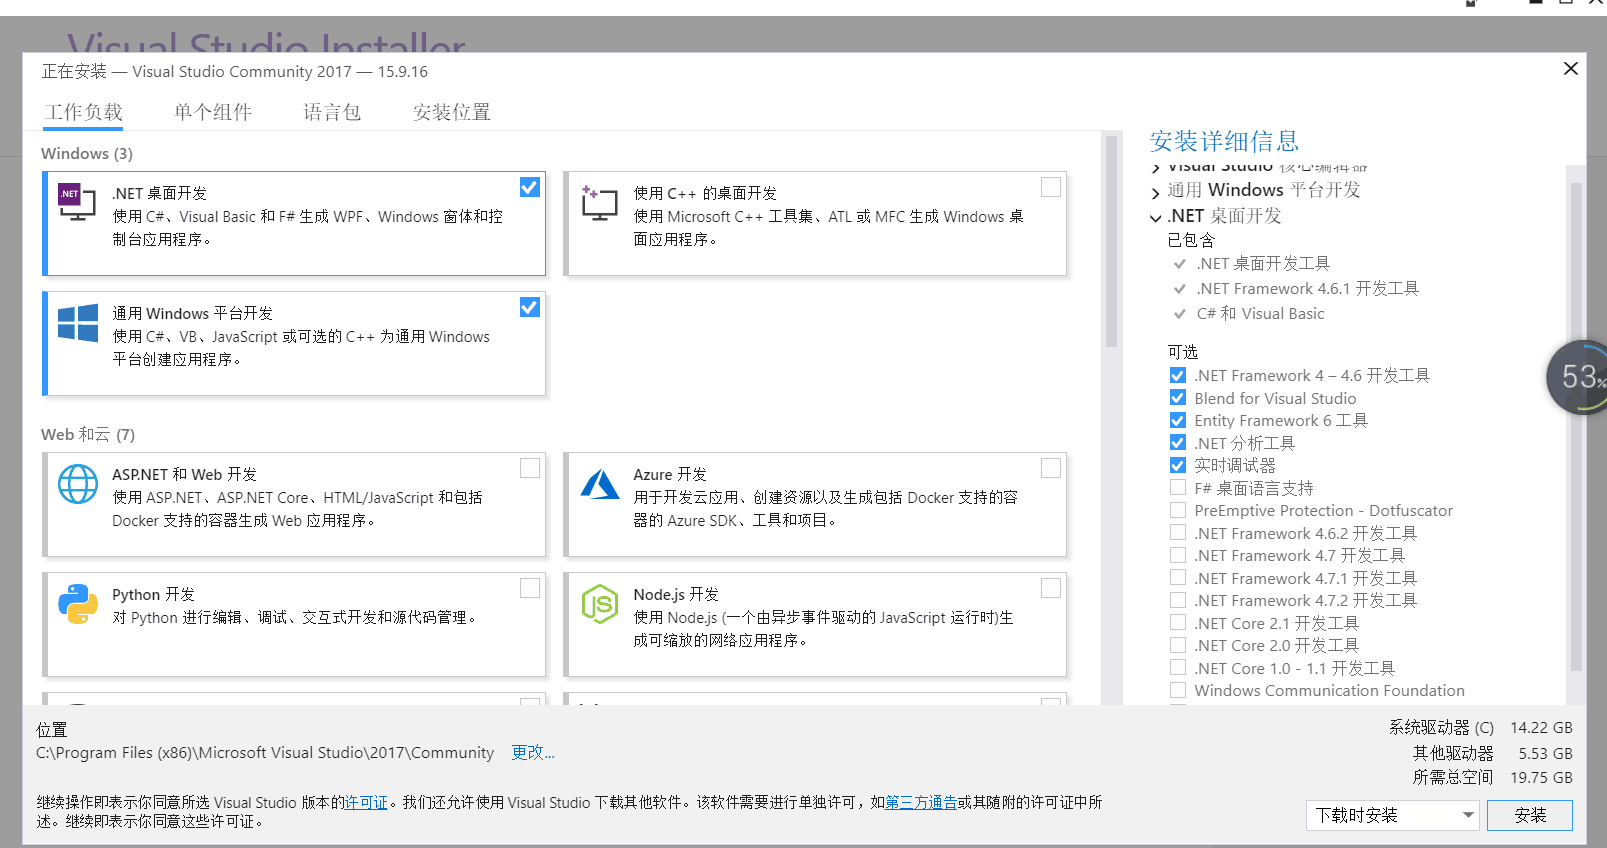Check the Python 开发 workload checkbox
1607x848 pixels.
click(x=530, y=588)
